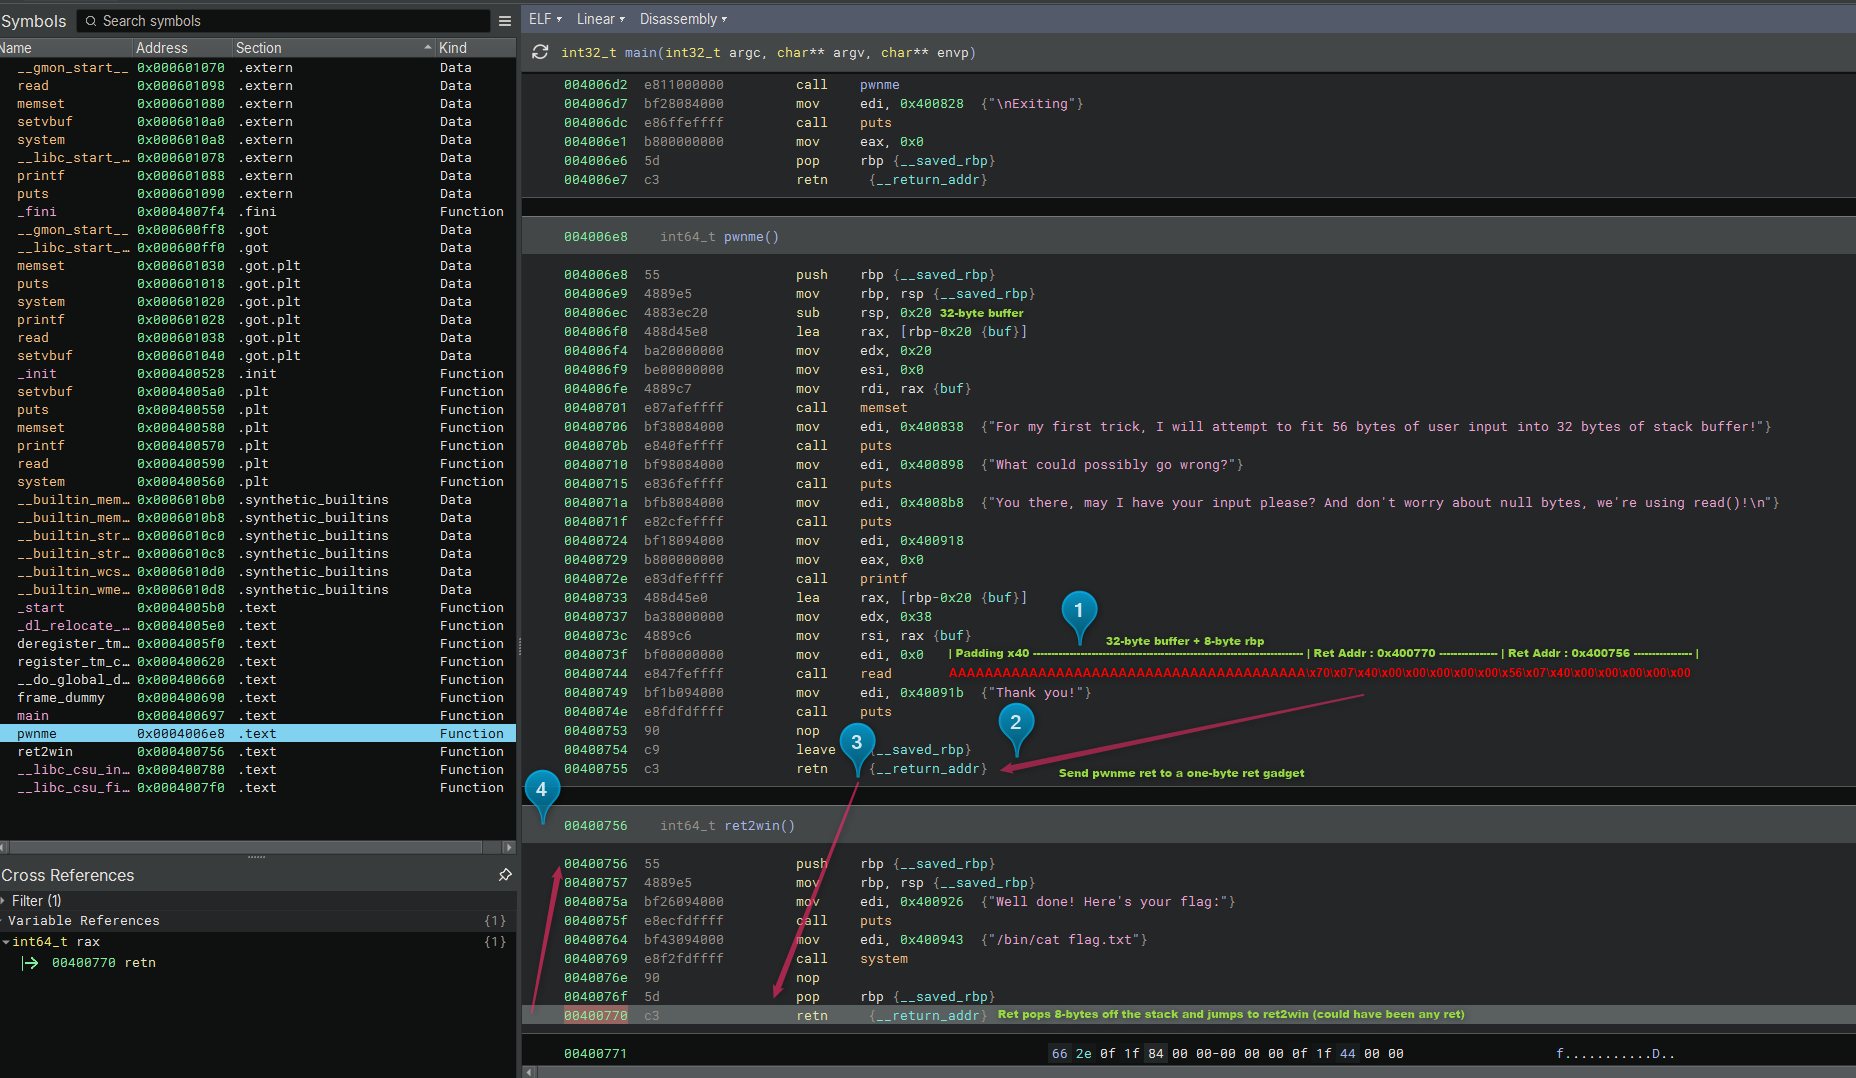
Task: Sort symbols by Name column header
Action: point(65,48)
